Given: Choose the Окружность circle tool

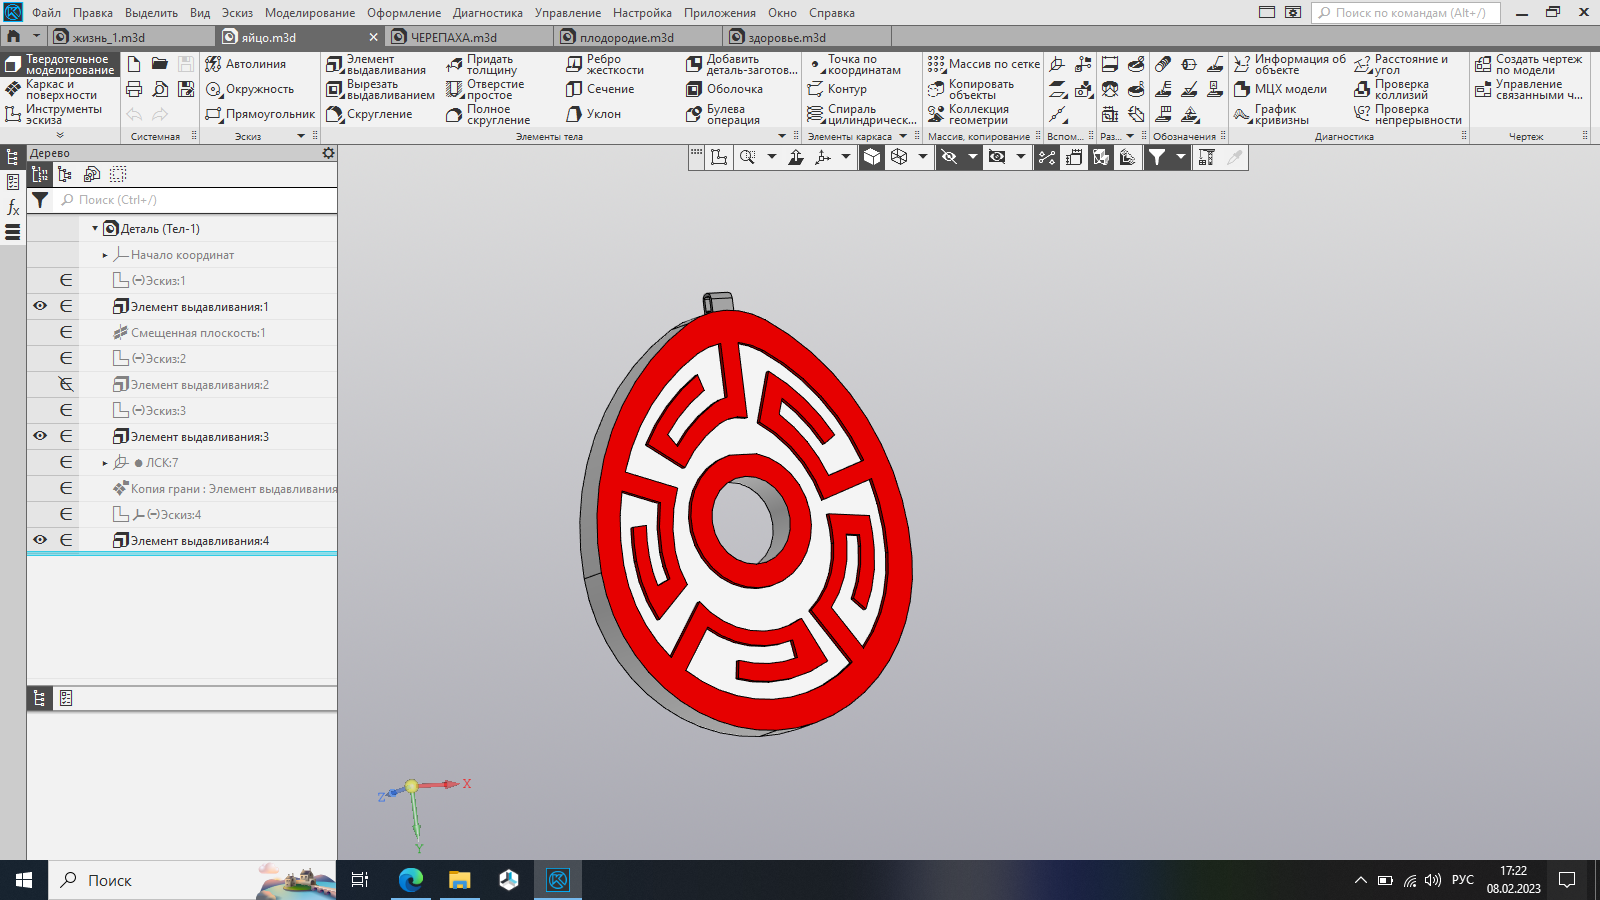Looking at the screenshot, I should tap(250, 89).
